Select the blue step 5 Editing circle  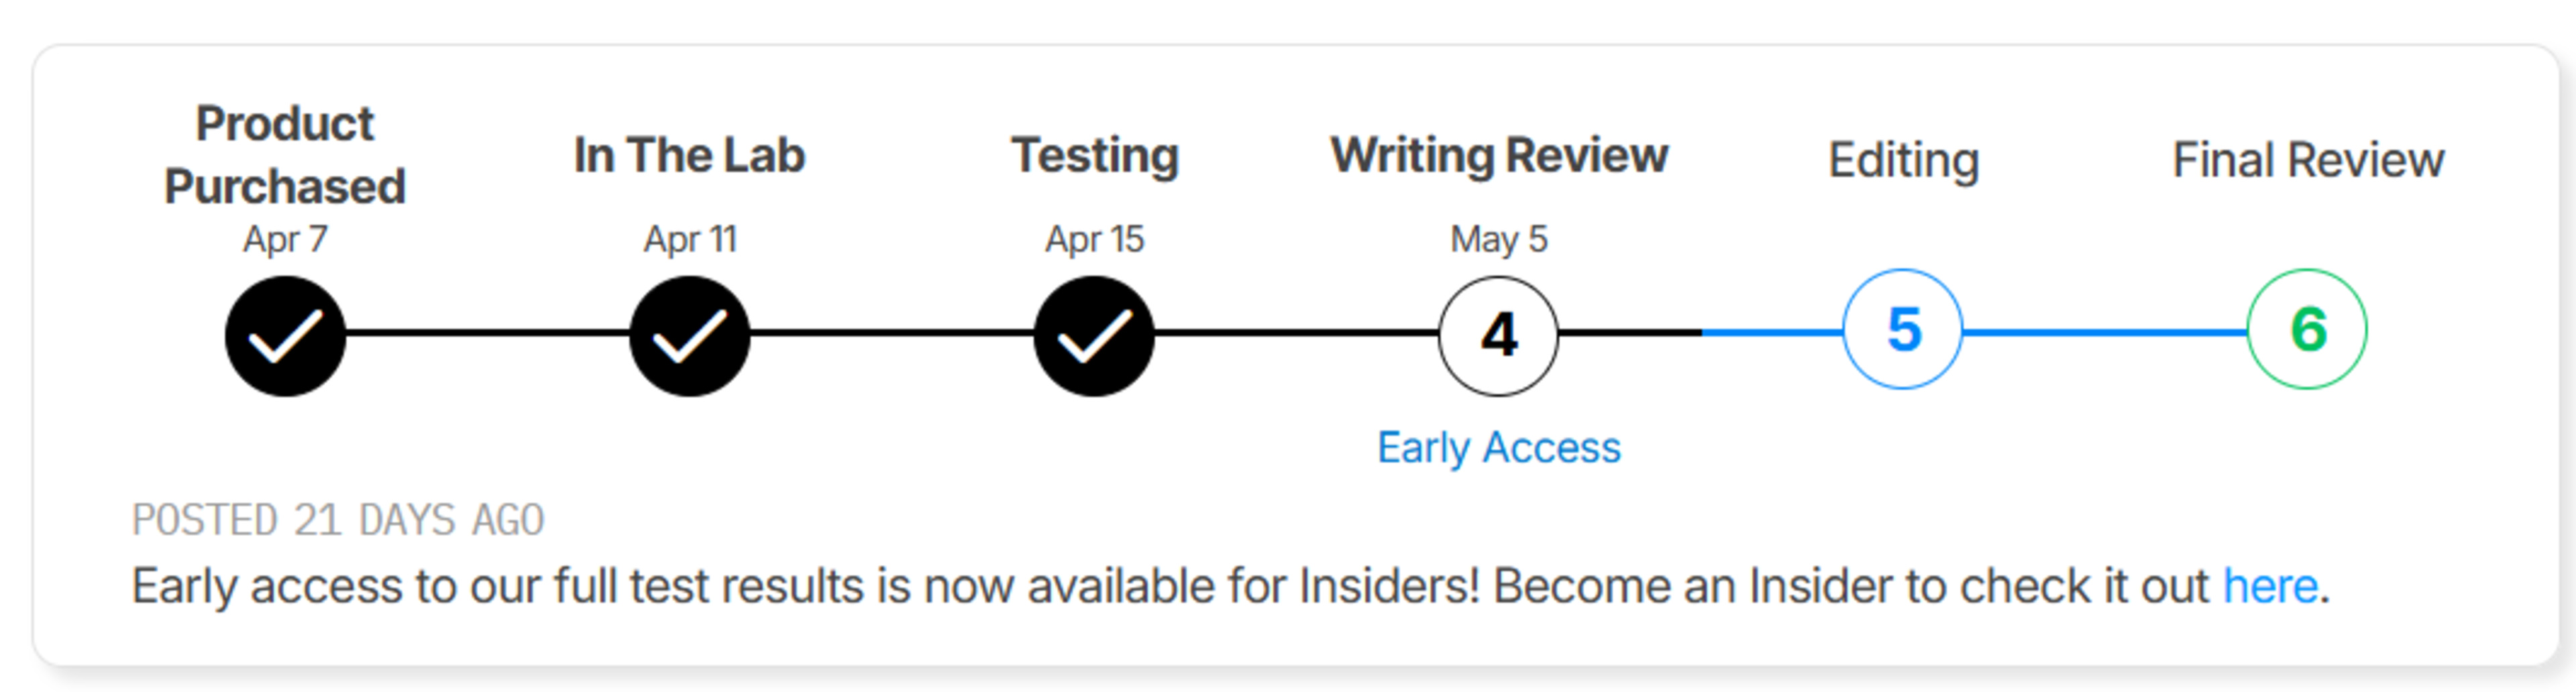[x=1903, y=329]
